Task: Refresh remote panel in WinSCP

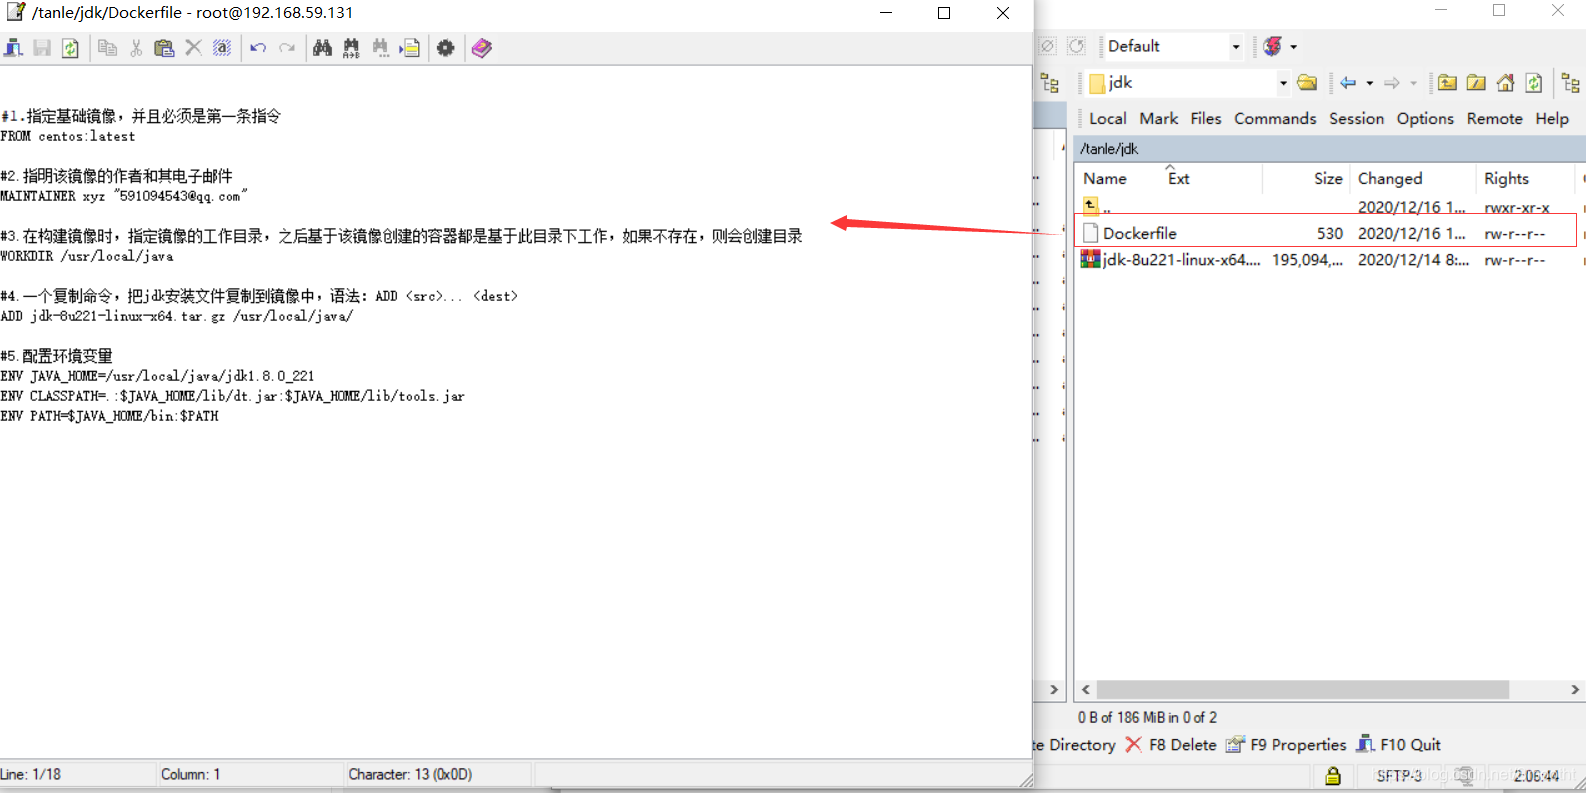Action: (1534, 83)
